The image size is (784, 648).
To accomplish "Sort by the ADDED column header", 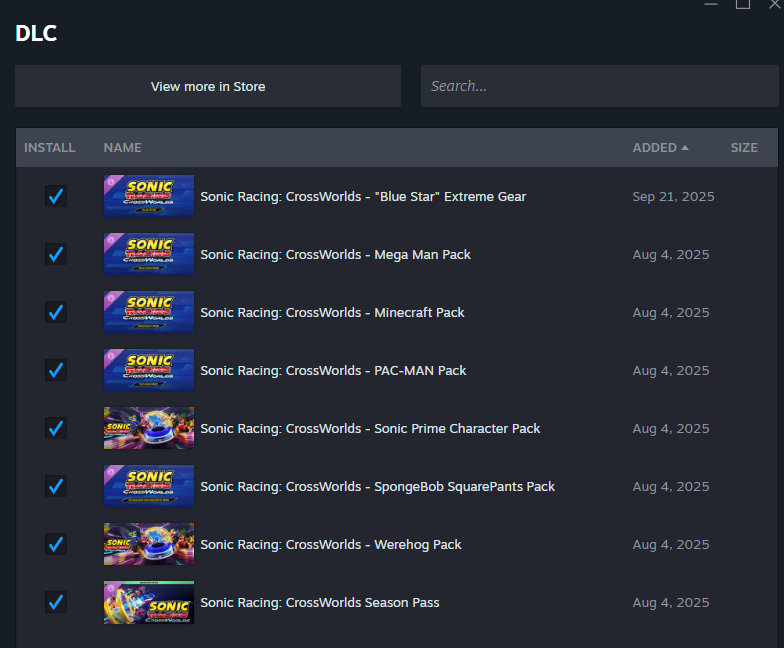I will pos(654,148).
